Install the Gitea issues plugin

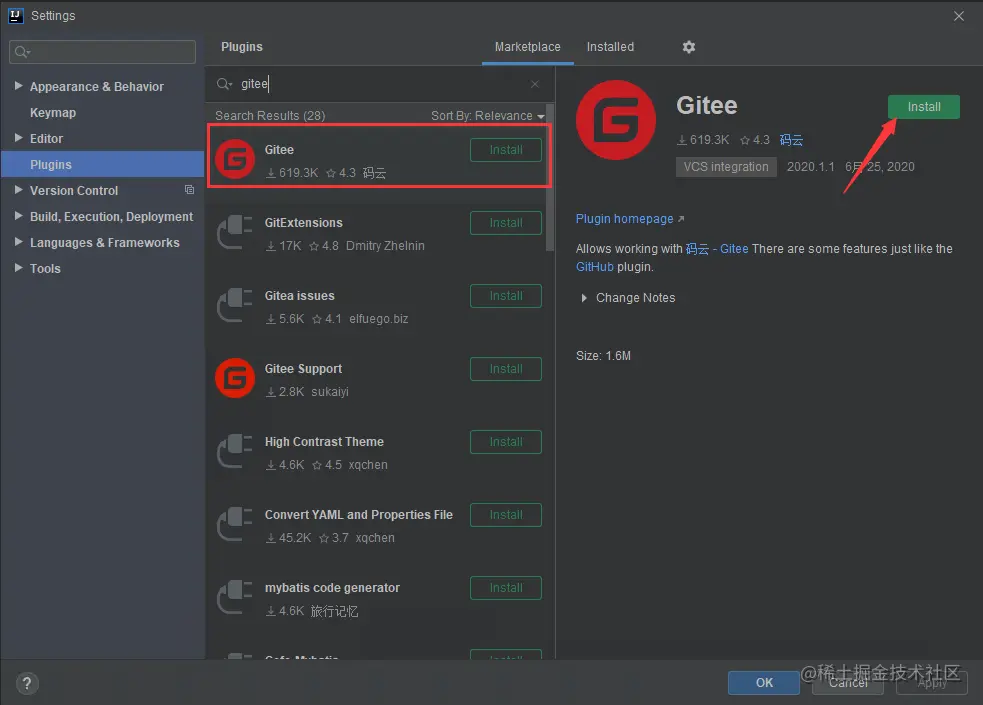506,296
